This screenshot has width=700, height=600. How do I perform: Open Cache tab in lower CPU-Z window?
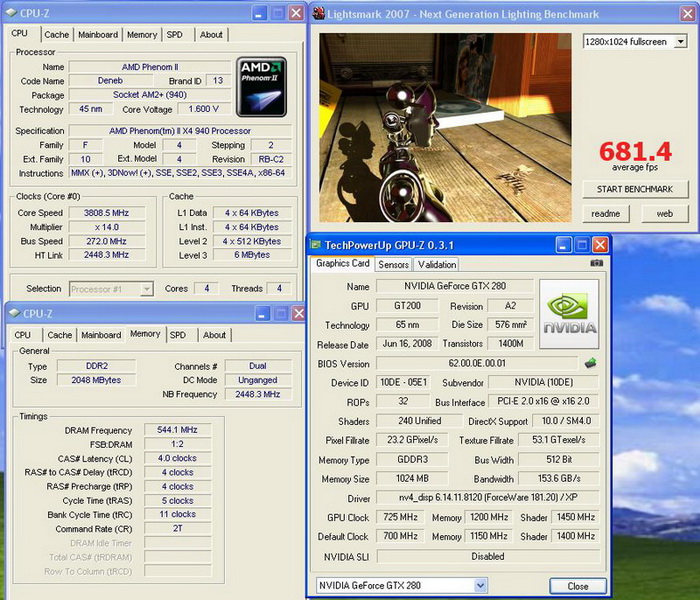click(60, 335)
